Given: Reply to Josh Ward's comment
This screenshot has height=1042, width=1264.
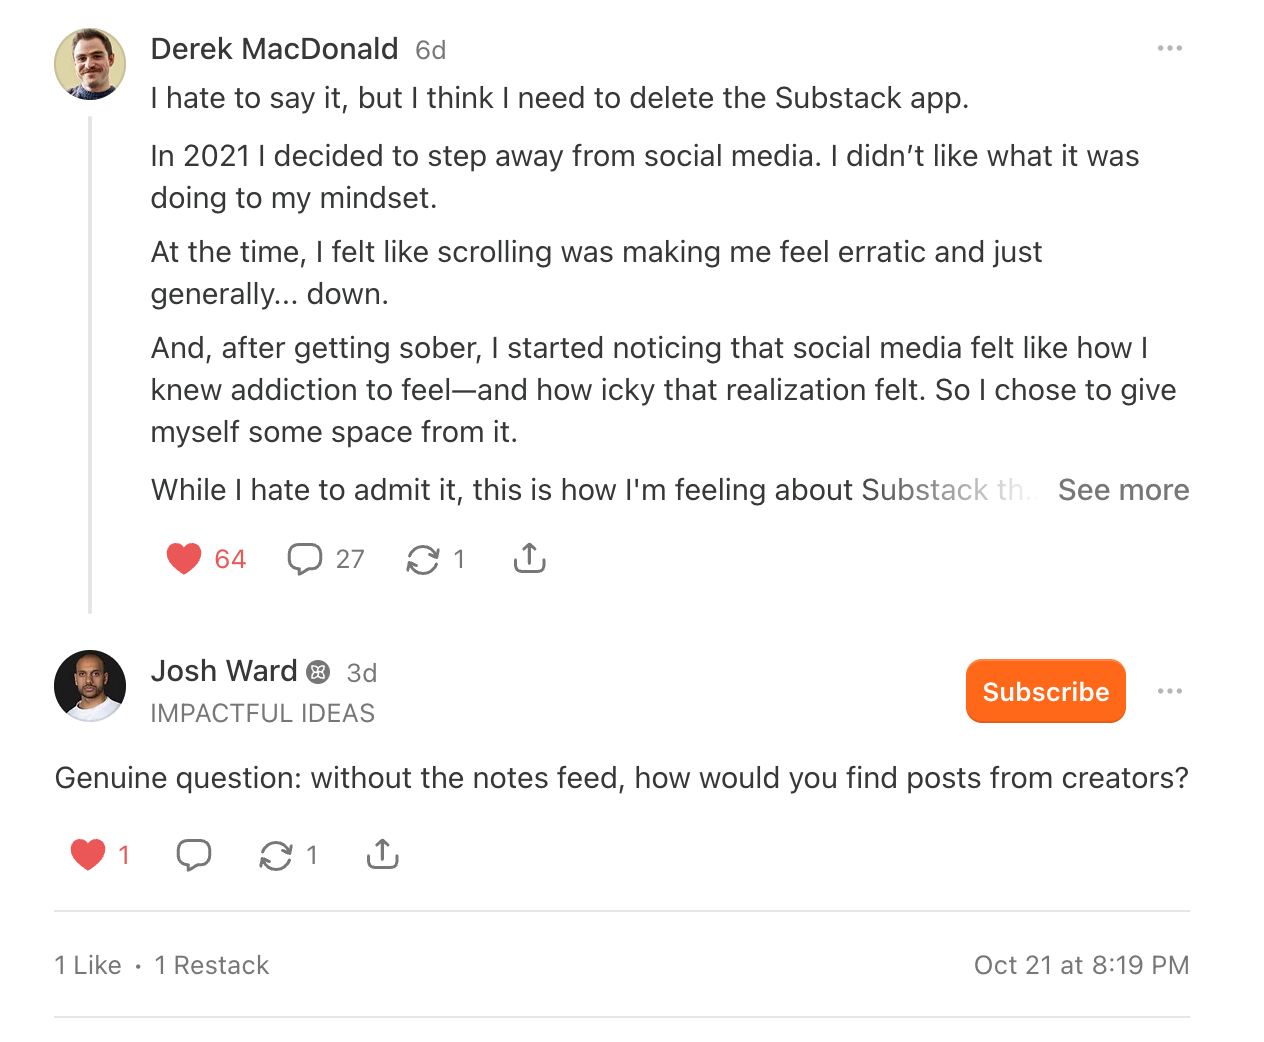Looking at the screenshot, I should 194,854.
